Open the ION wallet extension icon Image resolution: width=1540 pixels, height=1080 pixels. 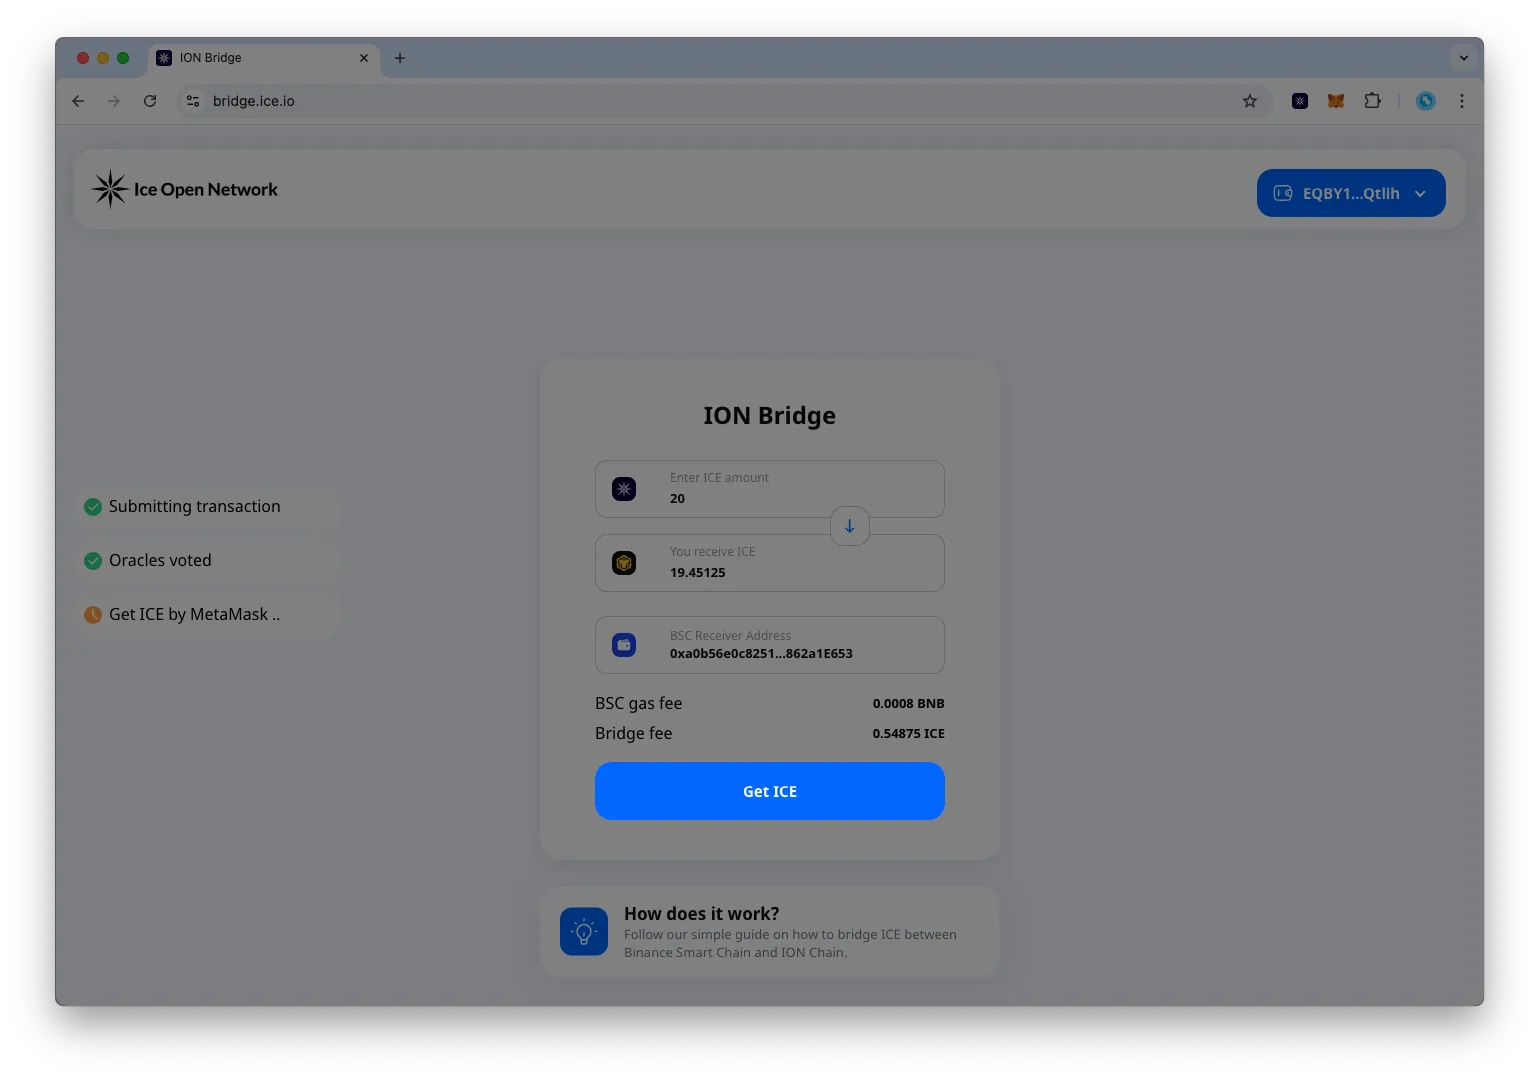[1300, 101]
